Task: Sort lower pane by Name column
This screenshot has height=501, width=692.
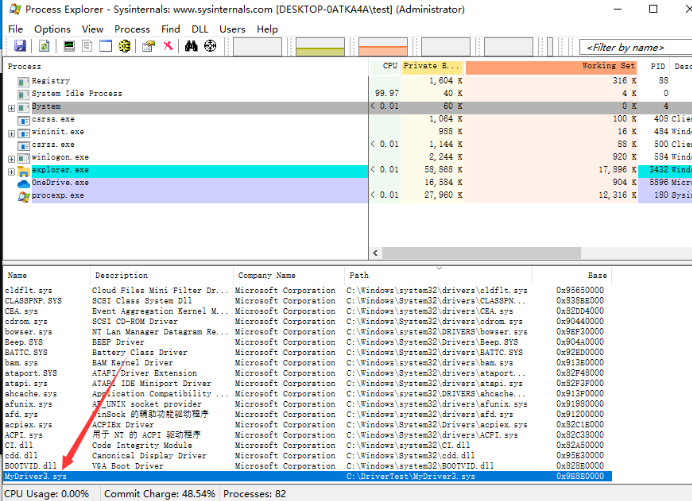Action: [x=47, y=275]
